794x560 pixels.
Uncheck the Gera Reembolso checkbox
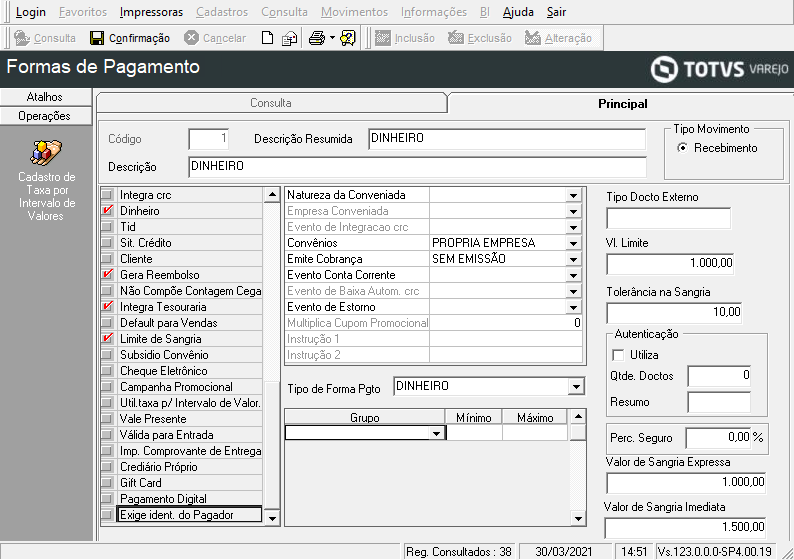click(107, 275)
